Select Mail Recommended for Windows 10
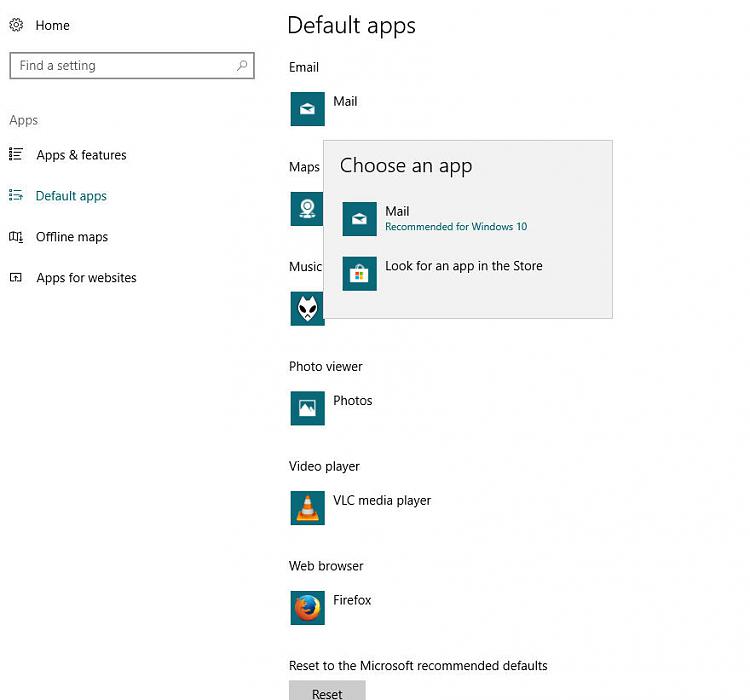The height and width of the screenshot is (700, 750). 456,219
